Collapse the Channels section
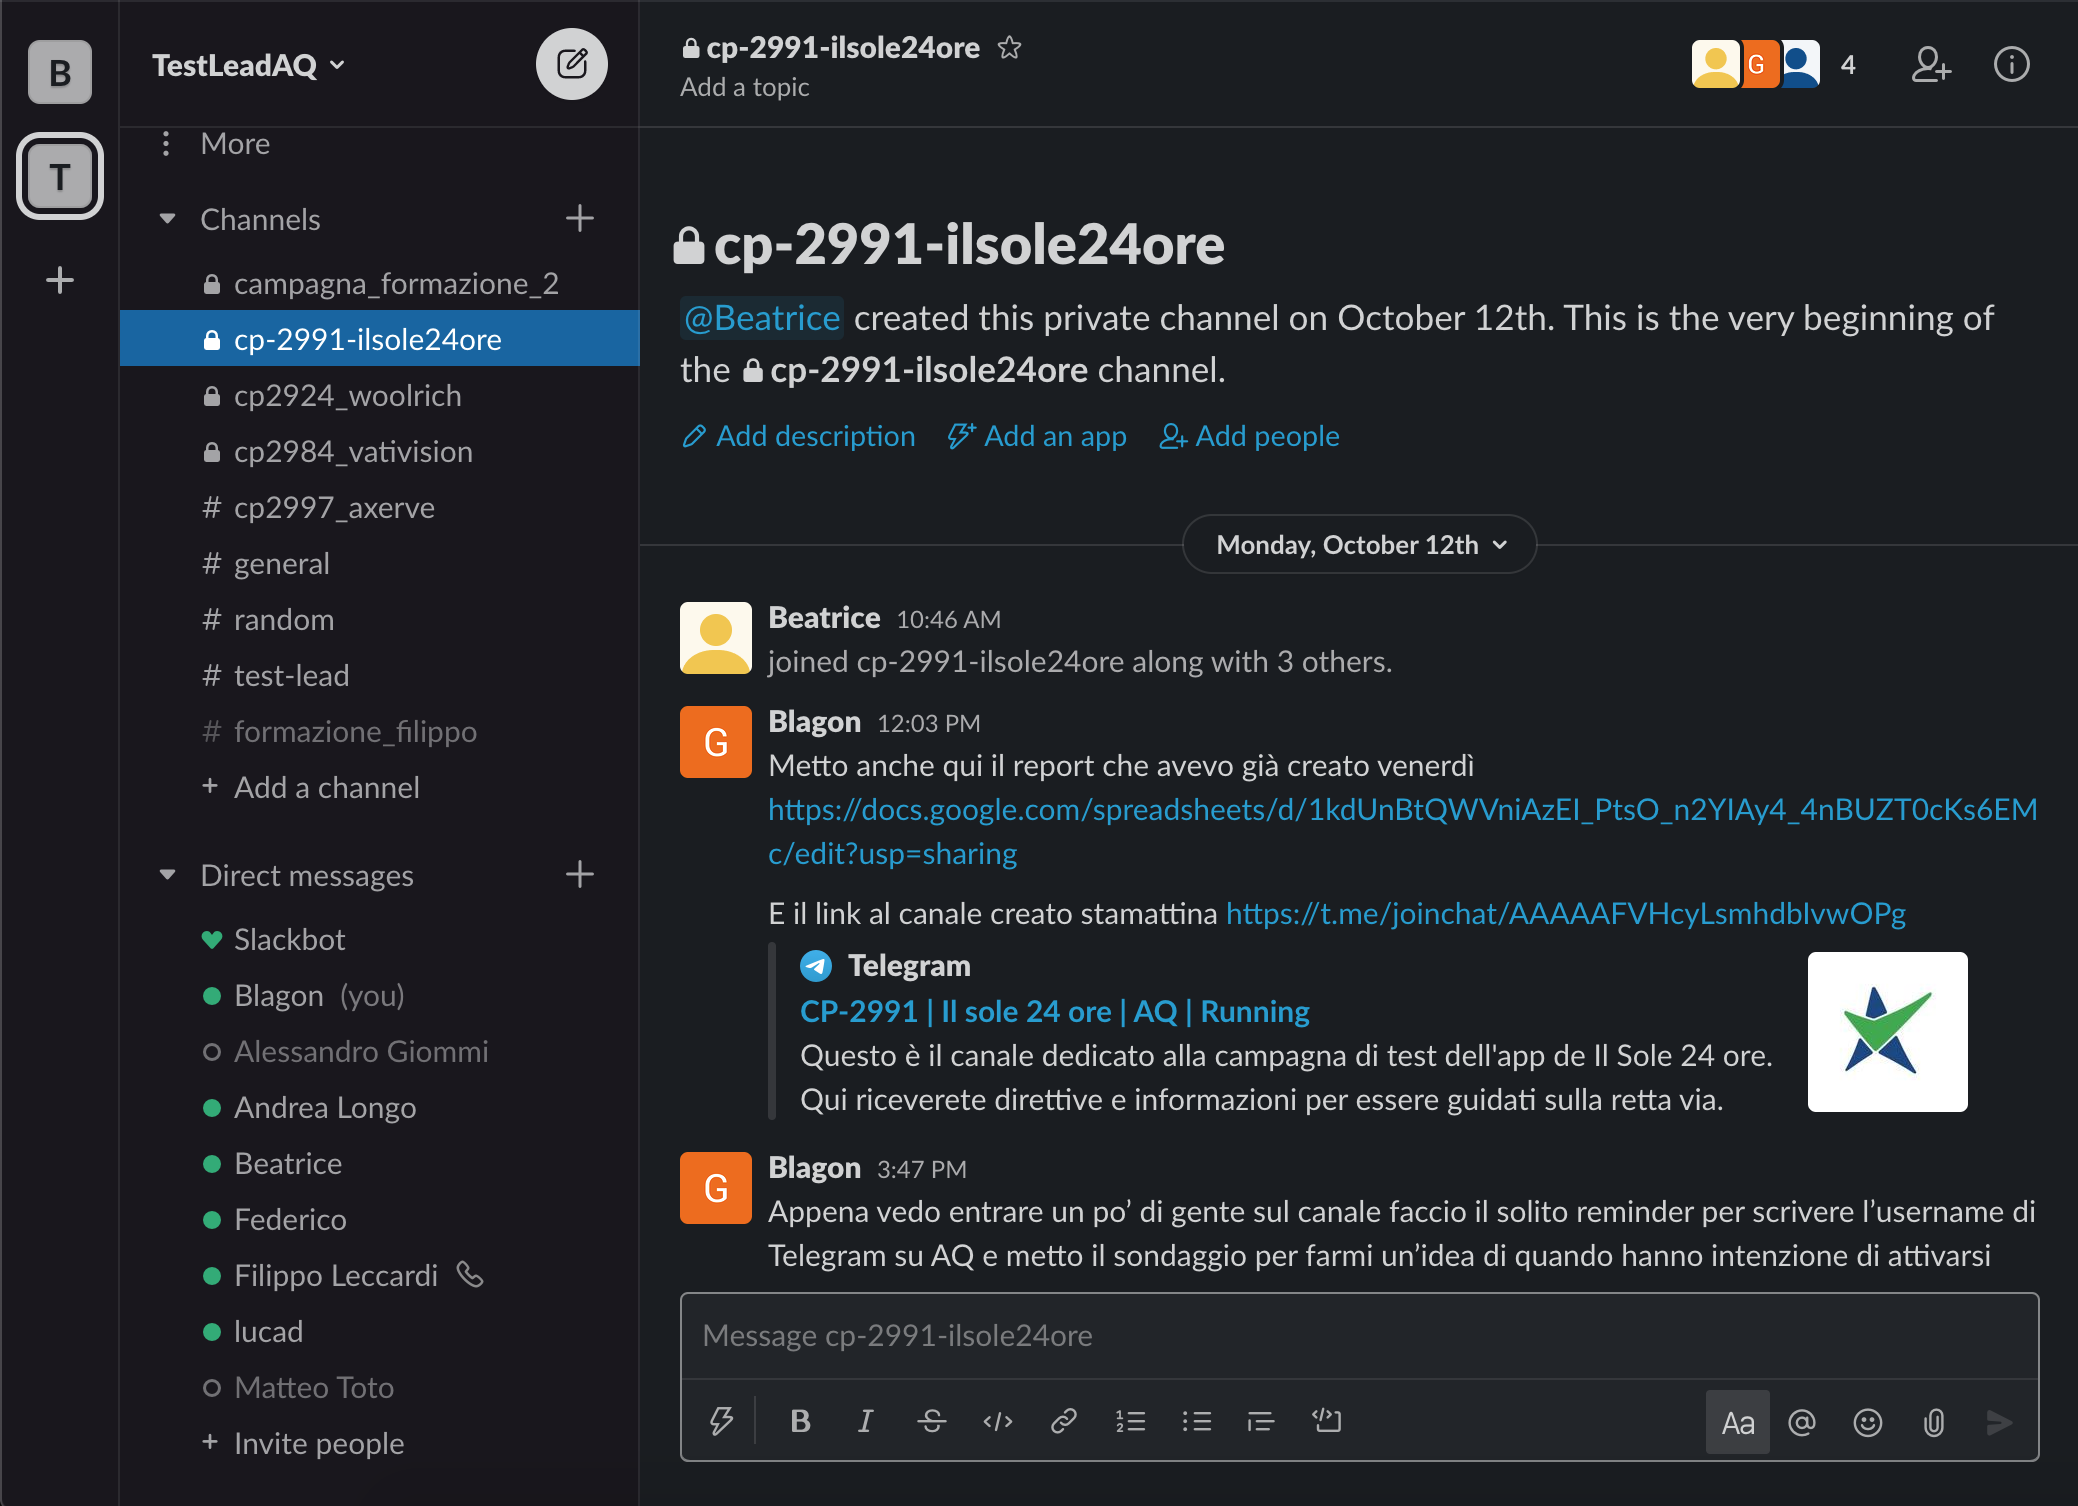 pos(168,218)
